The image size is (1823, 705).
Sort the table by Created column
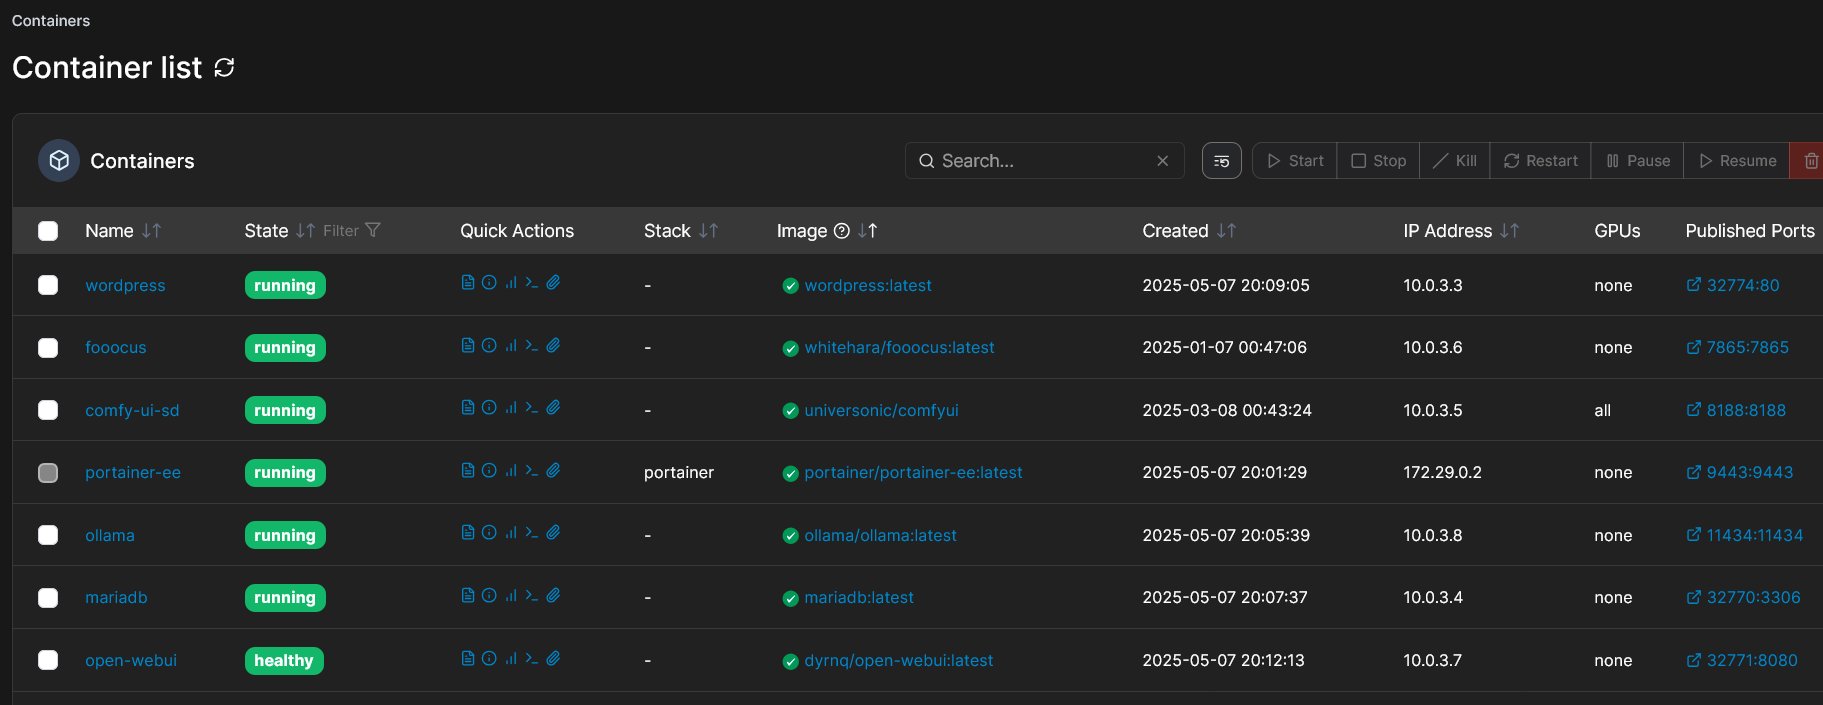1189,231
